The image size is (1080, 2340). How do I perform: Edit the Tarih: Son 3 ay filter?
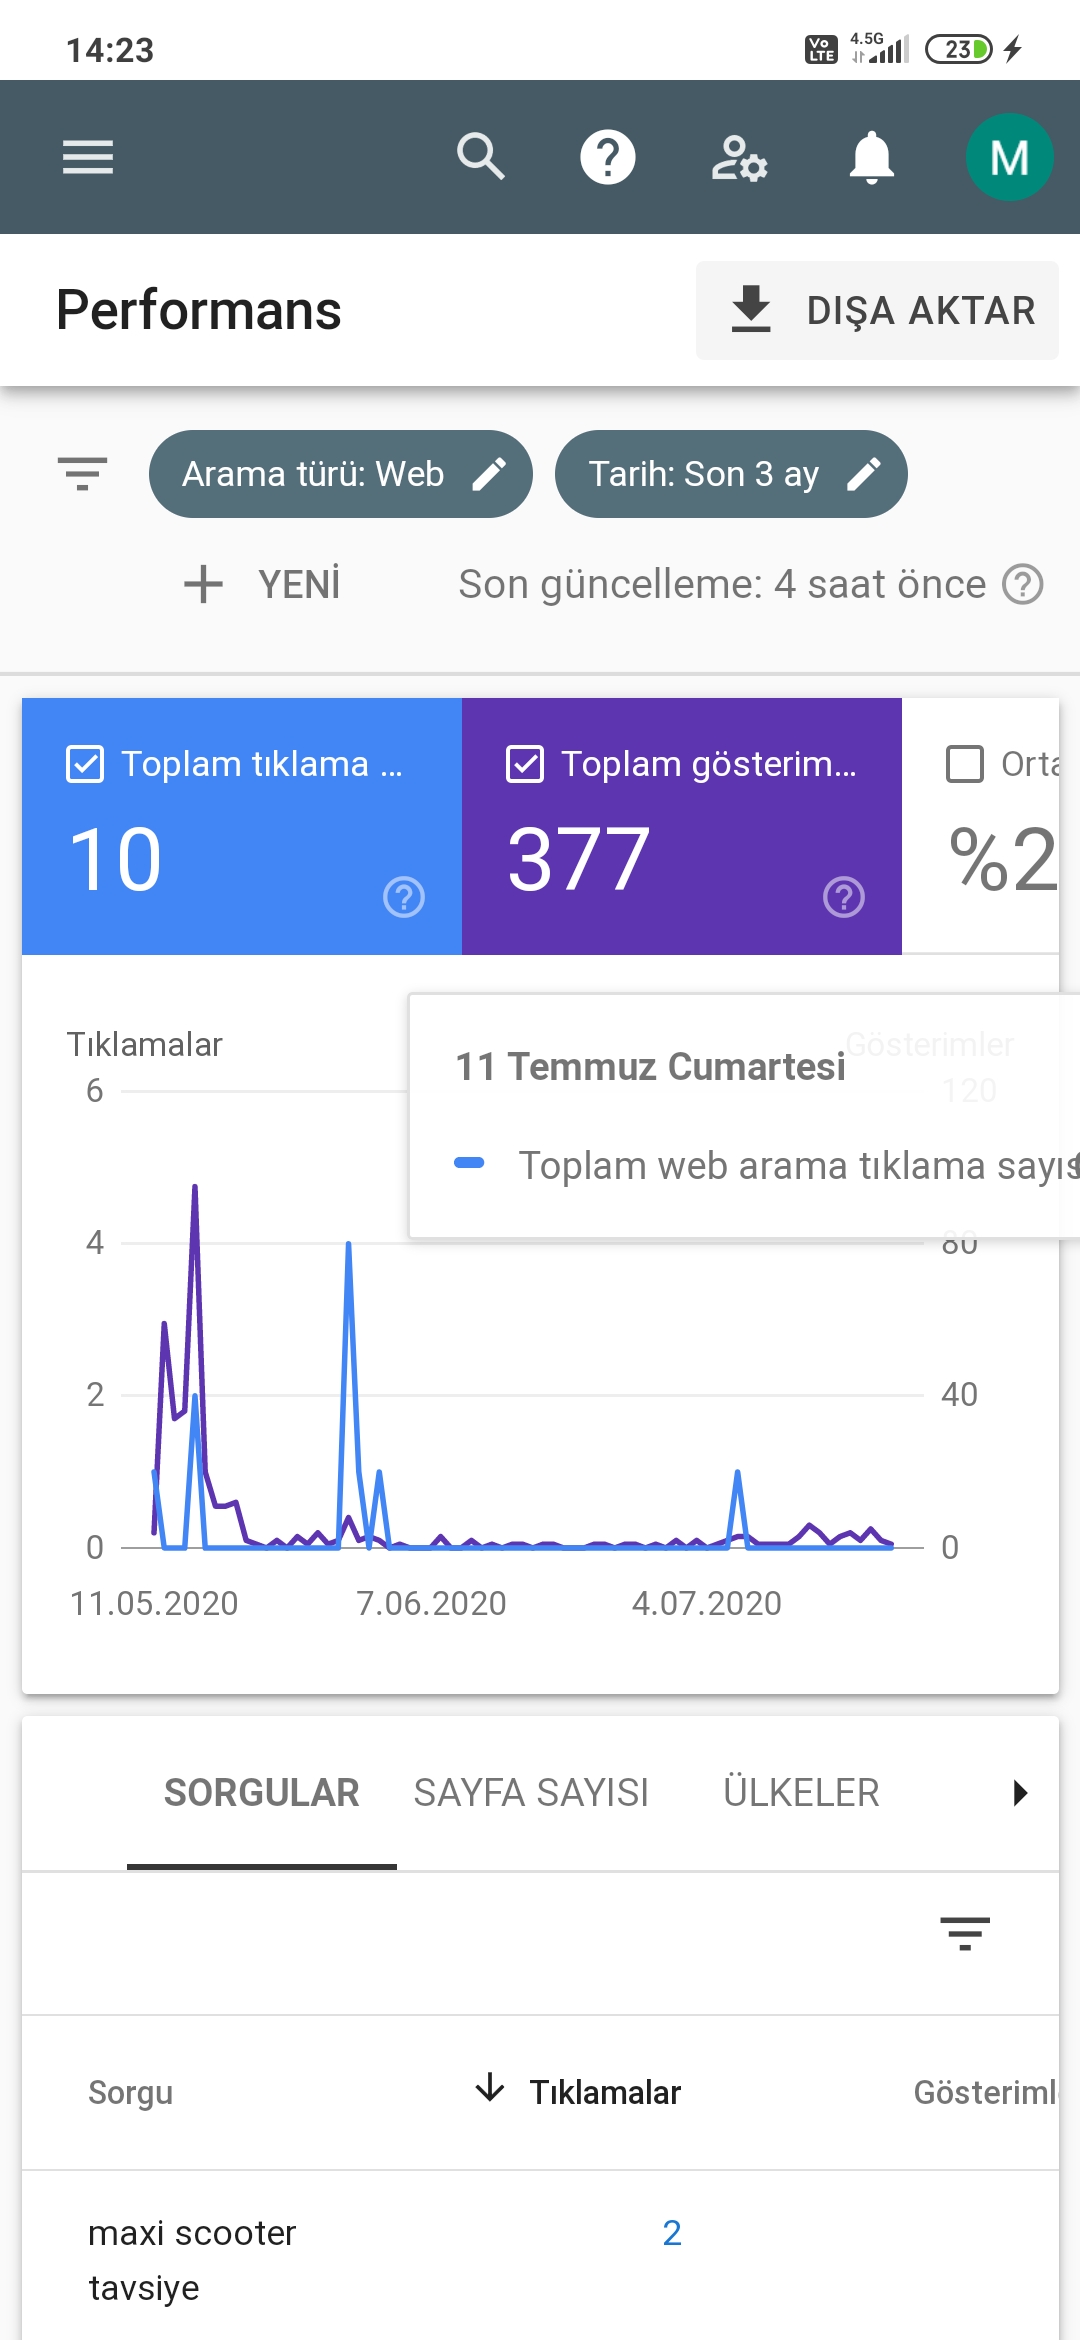(731, 474)
